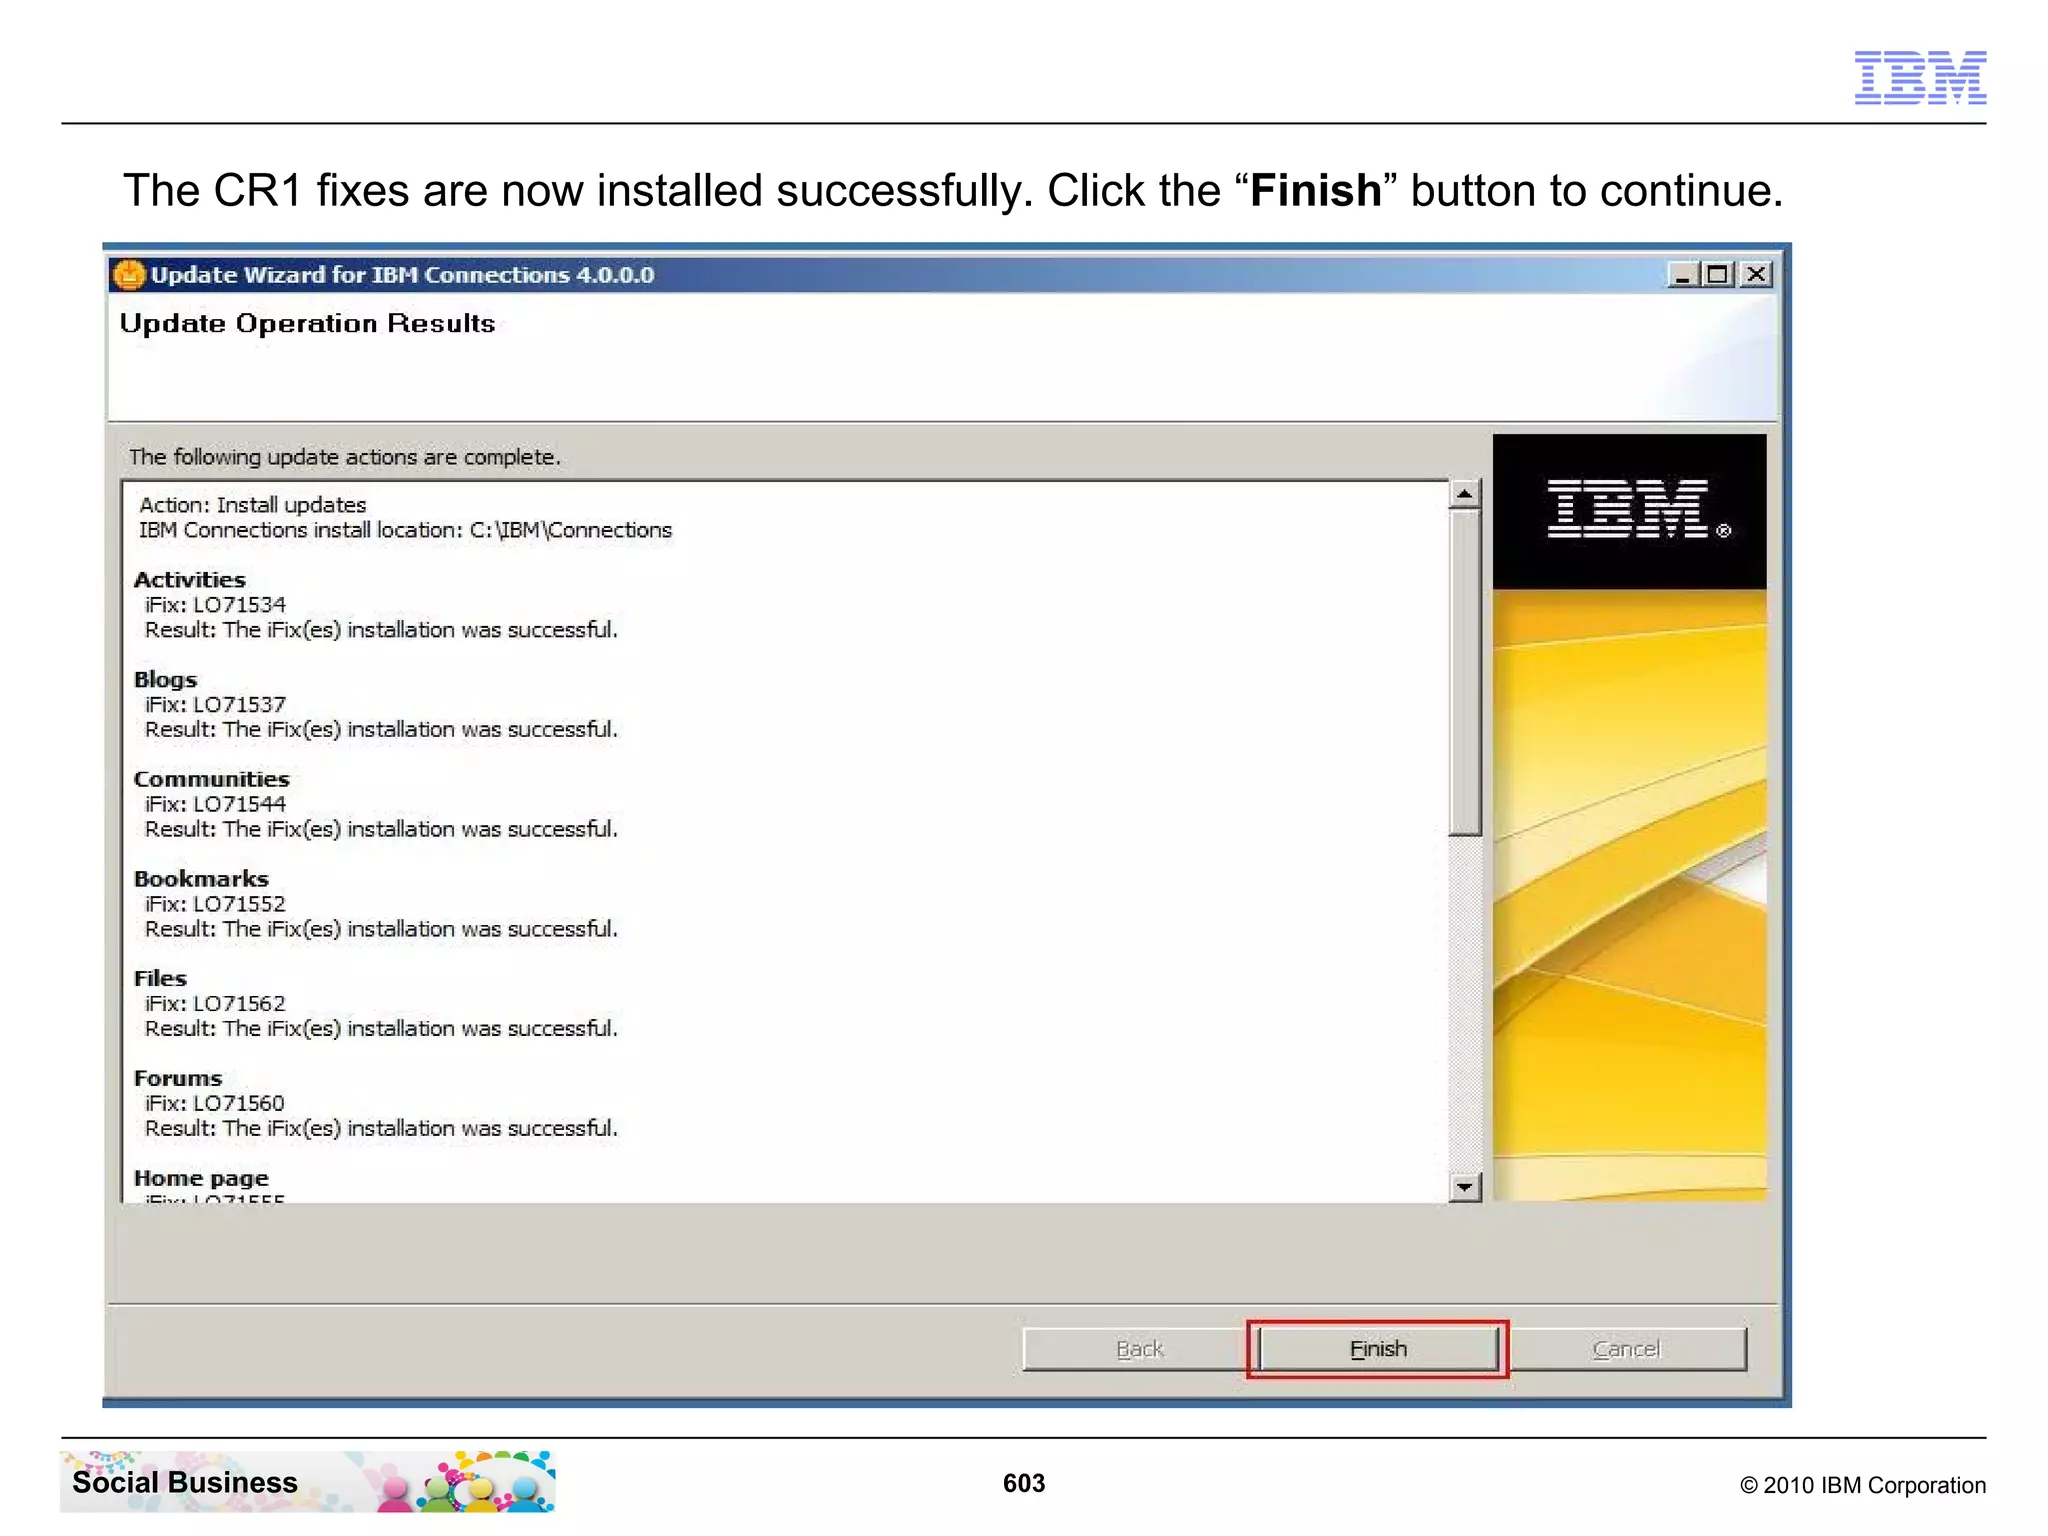Select the 'Files' heading in results
Viewport: 2048px width, 1536px height.
point(160,978)
